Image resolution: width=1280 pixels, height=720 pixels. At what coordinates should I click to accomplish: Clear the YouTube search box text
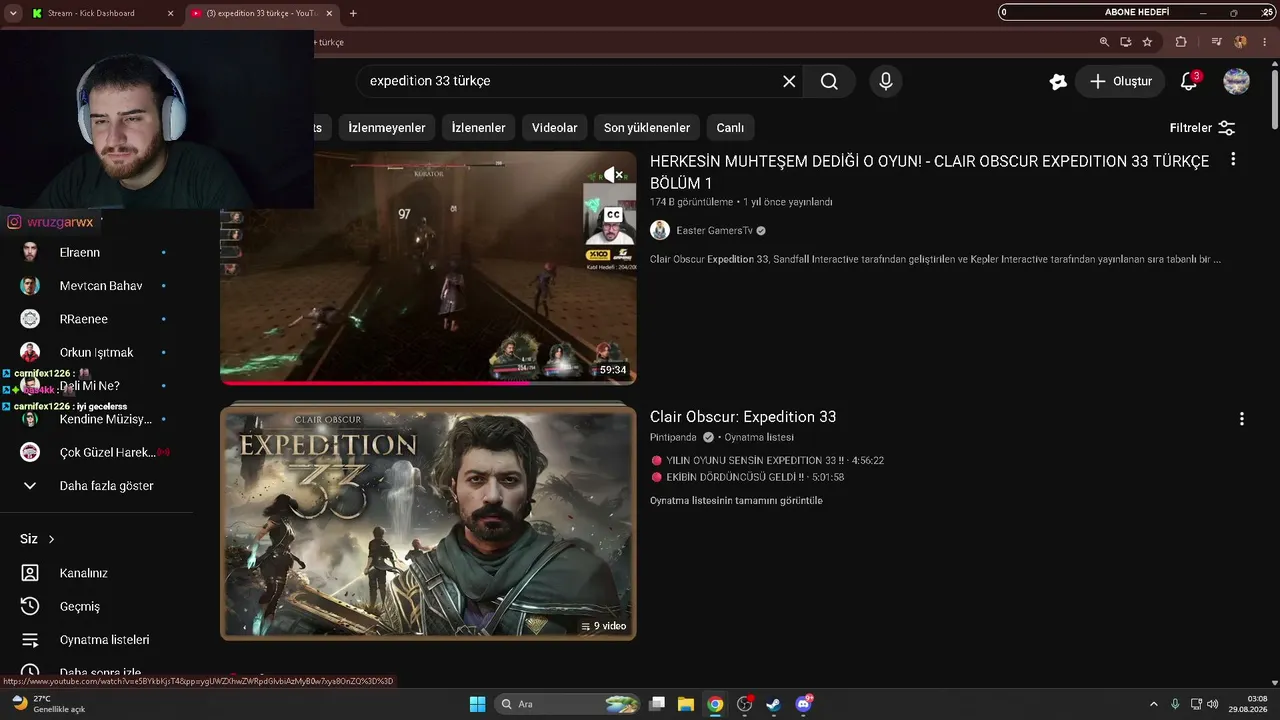[x=789, y=81]
